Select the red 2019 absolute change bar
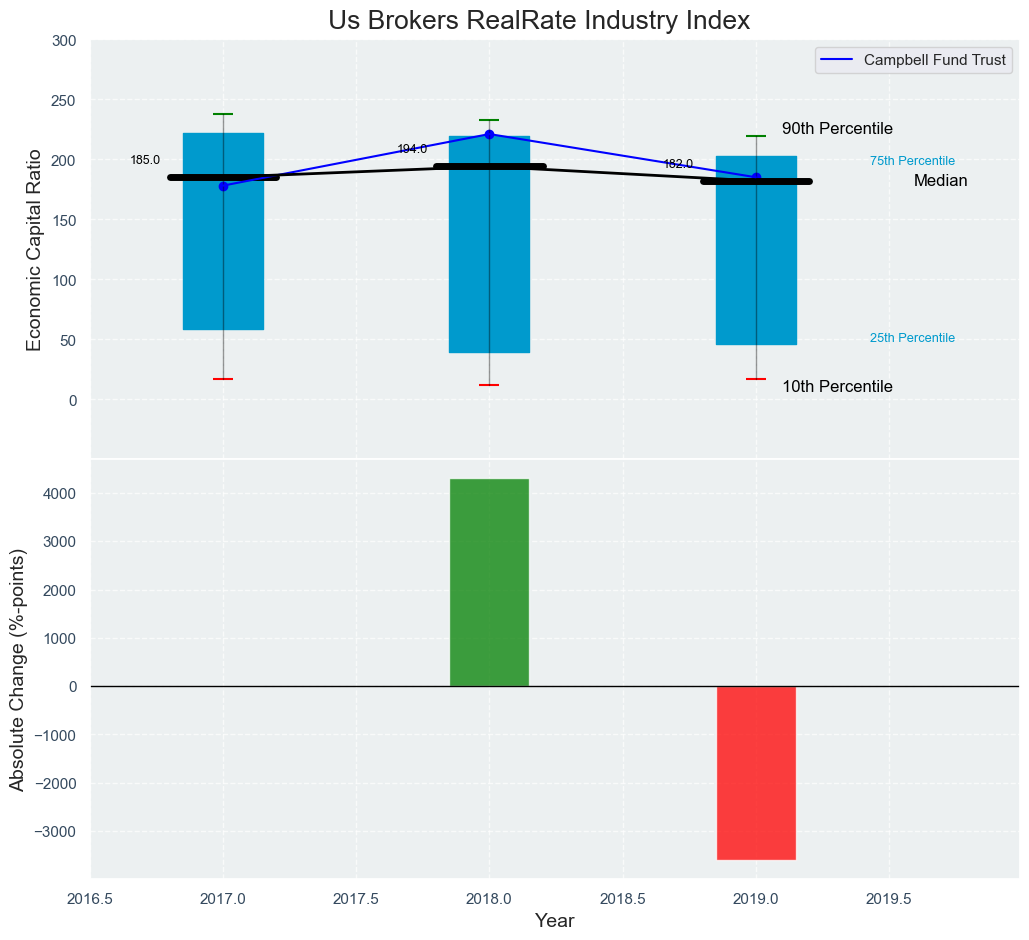1029x940 pixels. click(x=756, y=772)
